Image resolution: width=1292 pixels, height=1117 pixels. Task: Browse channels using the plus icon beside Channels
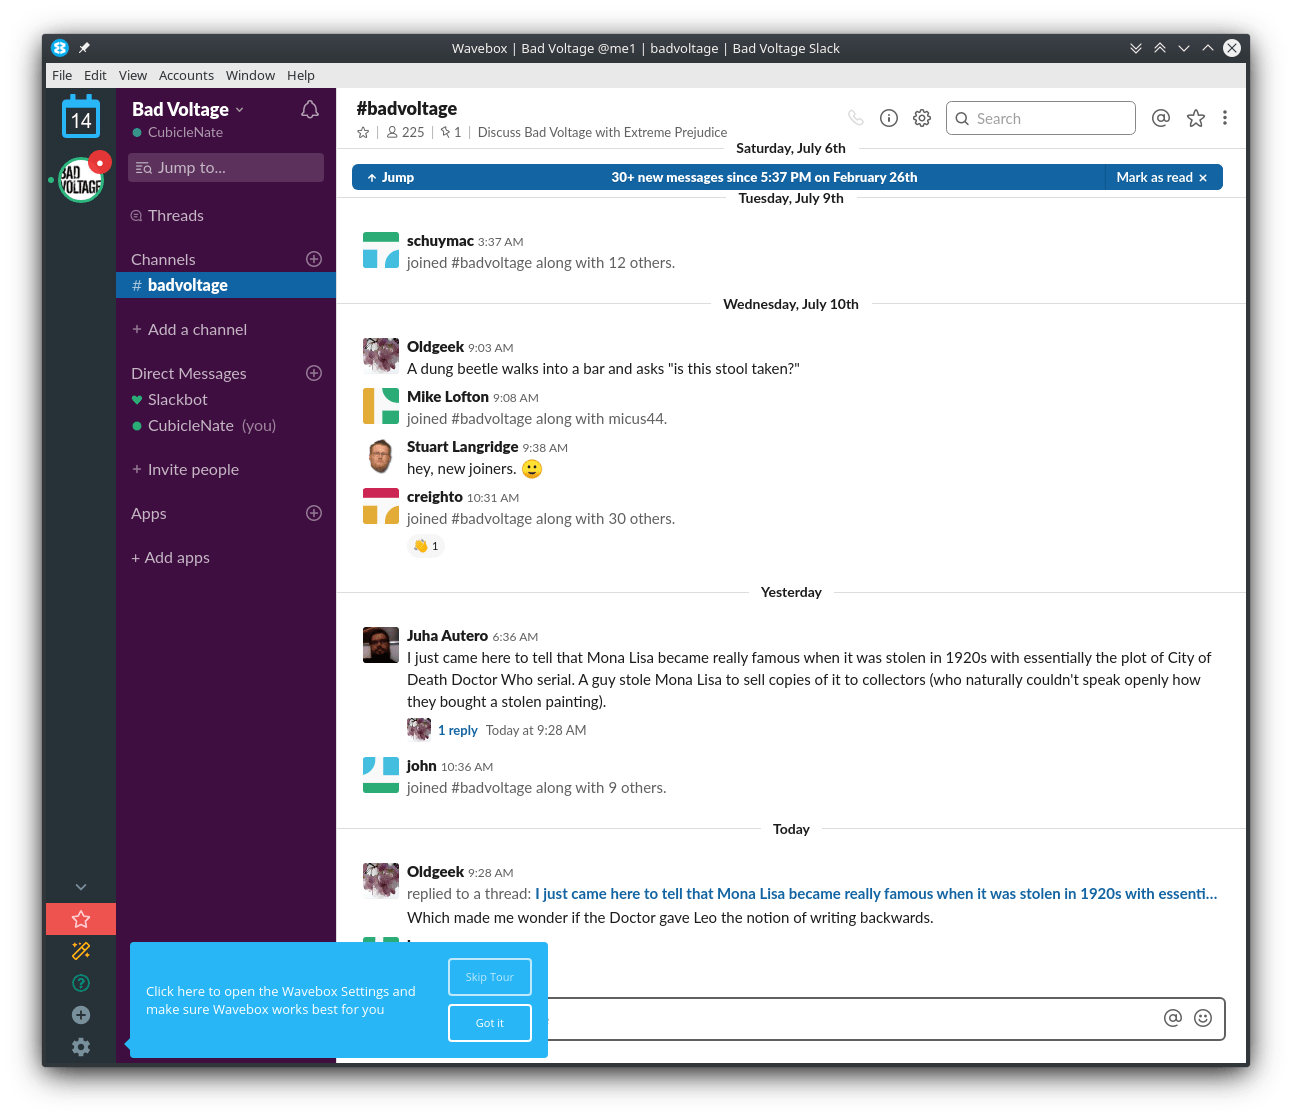pos(314,259)
